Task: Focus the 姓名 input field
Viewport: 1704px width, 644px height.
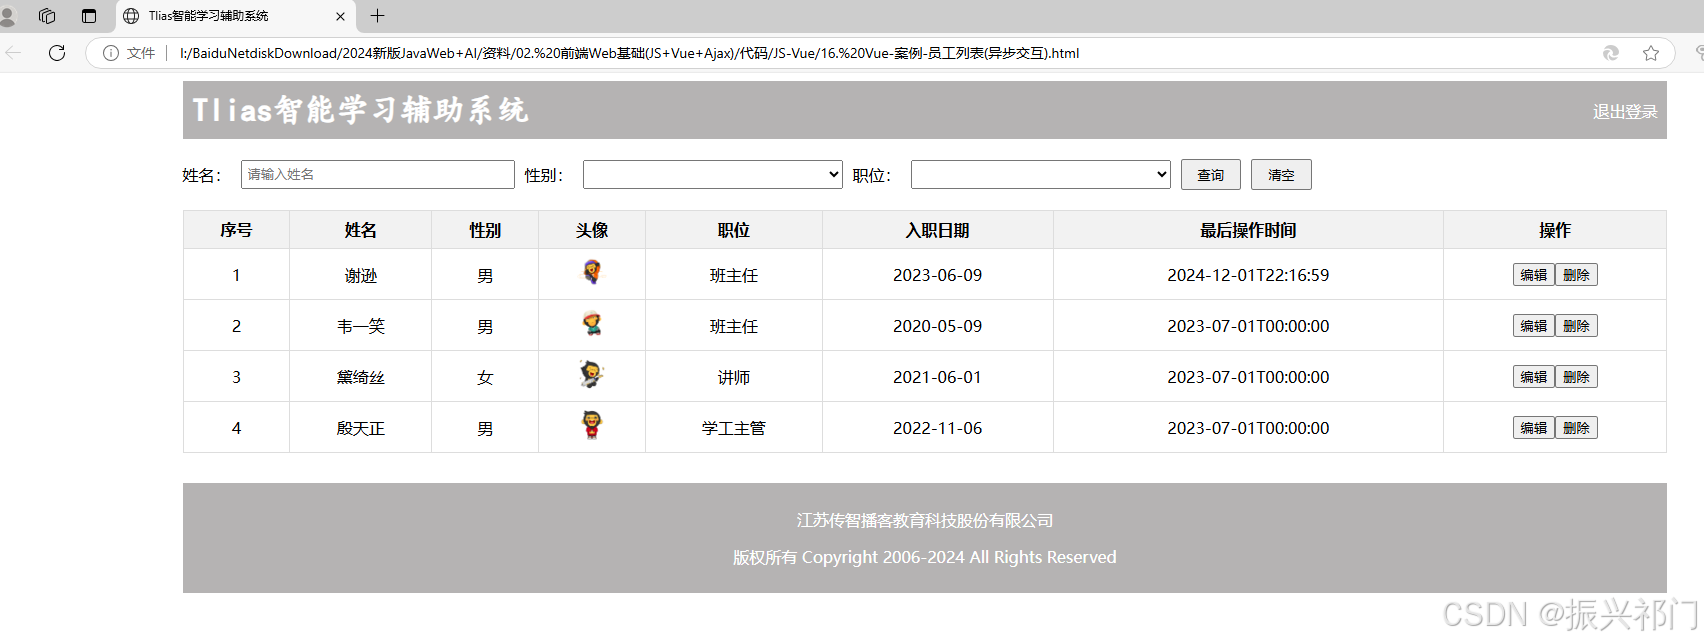Action: click(378, 175)
